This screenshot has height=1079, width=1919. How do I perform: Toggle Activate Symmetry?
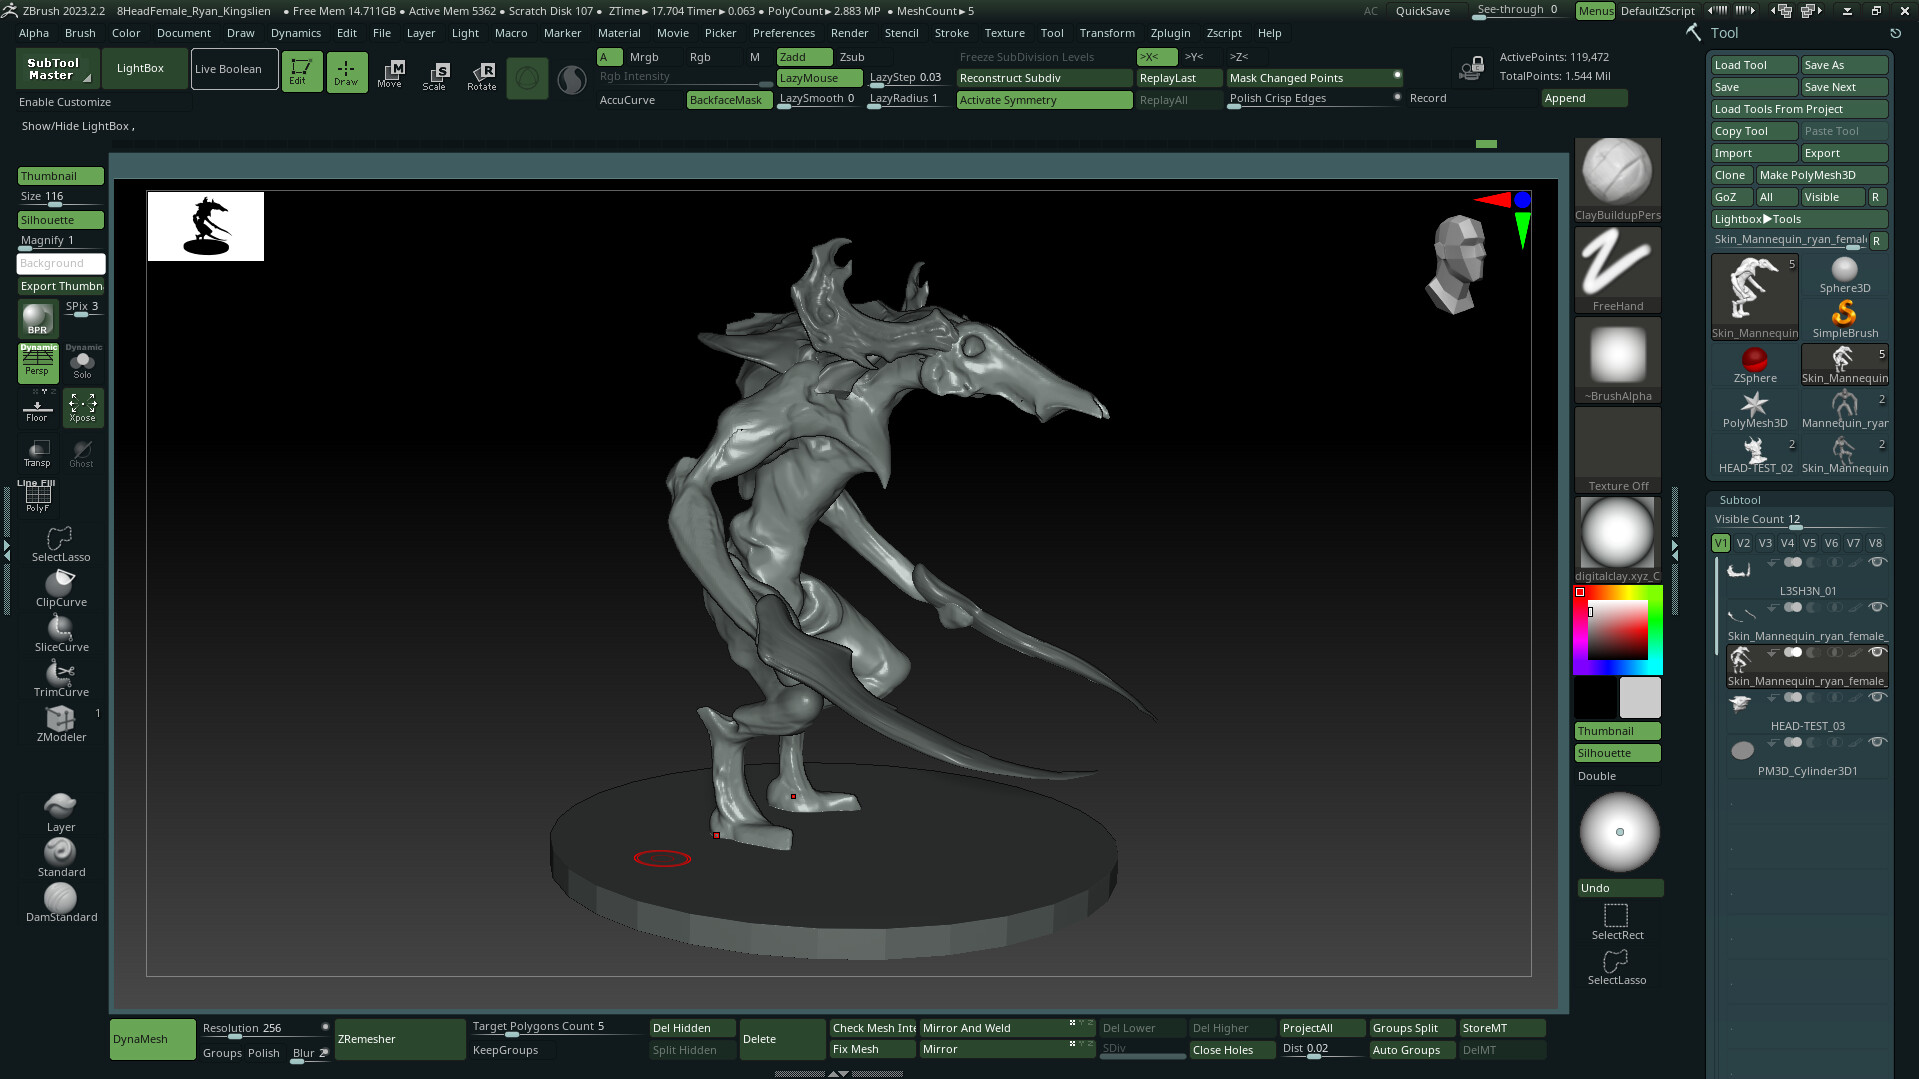tap(1043, 100)
